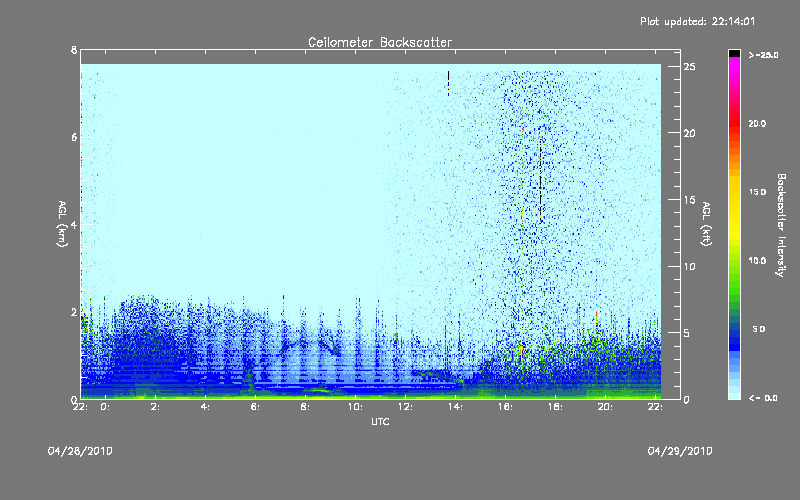Click the '20:' UTC time tick label

click(x=605, y=407)
